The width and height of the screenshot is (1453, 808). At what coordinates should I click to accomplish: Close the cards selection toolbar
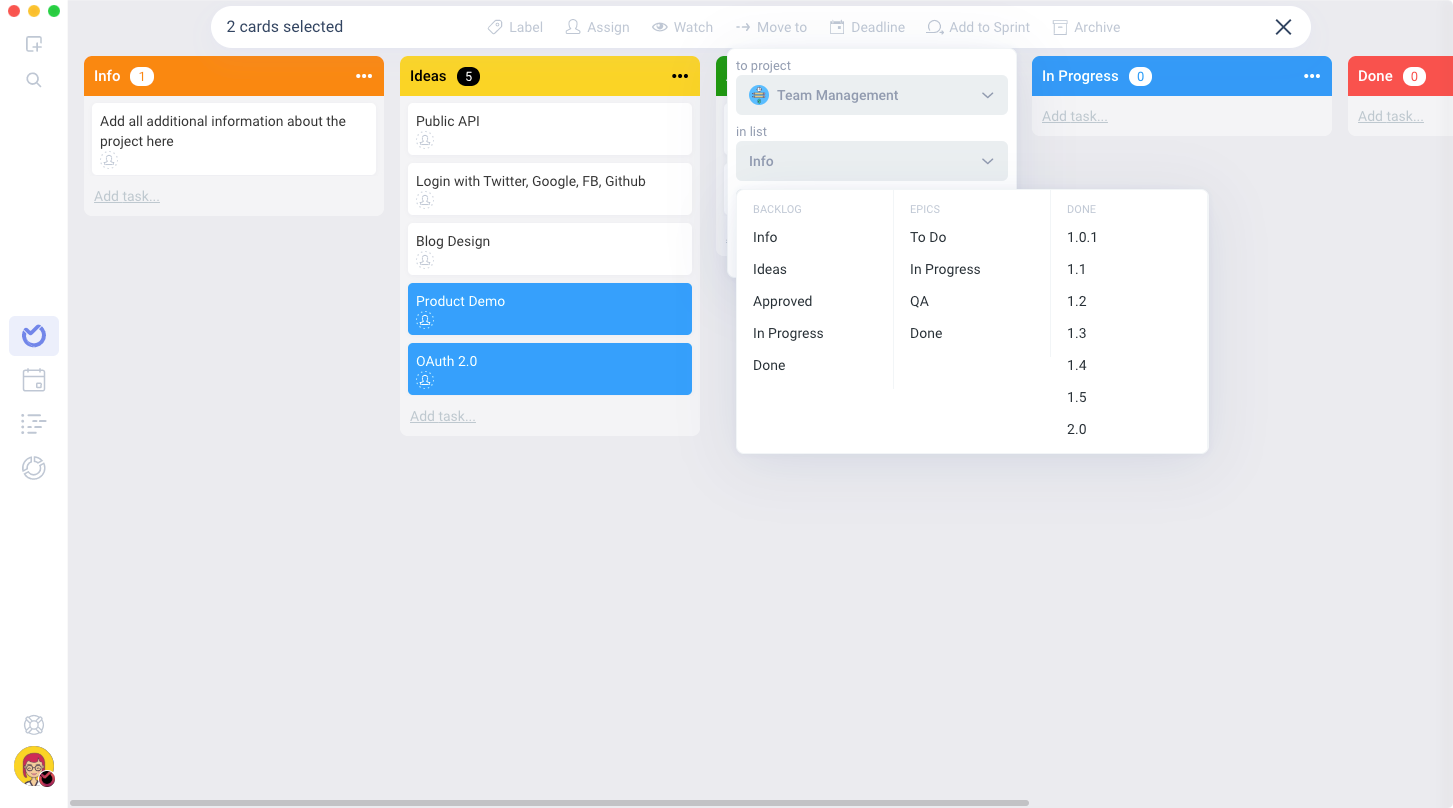click(1283, 27)
